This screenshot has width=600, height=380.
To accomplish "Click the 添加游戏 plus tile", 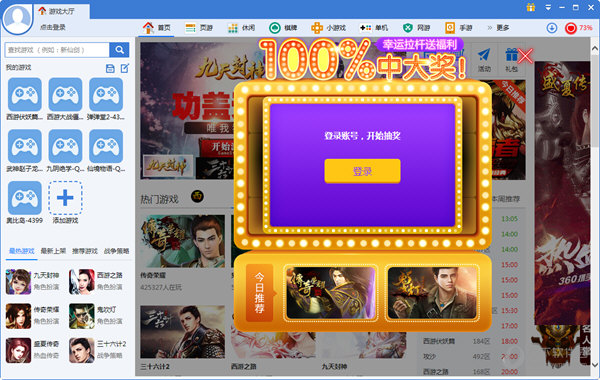I will tap(65, 198).
